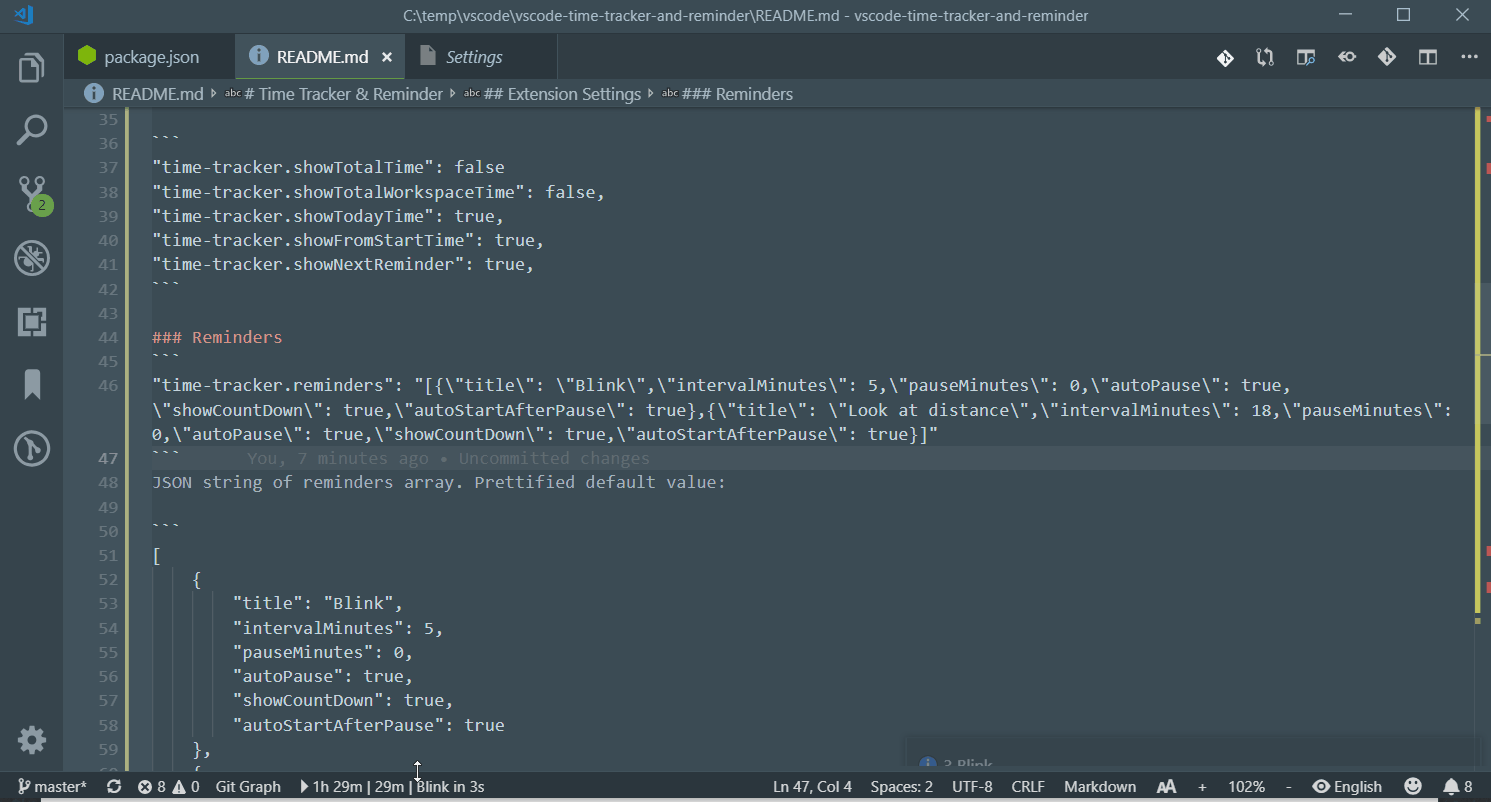Open '### Reminders' breadcrumb dropdown
The height and width of the screenshot is (802, 1491).
pyautogui.click(x=727, y=94)
